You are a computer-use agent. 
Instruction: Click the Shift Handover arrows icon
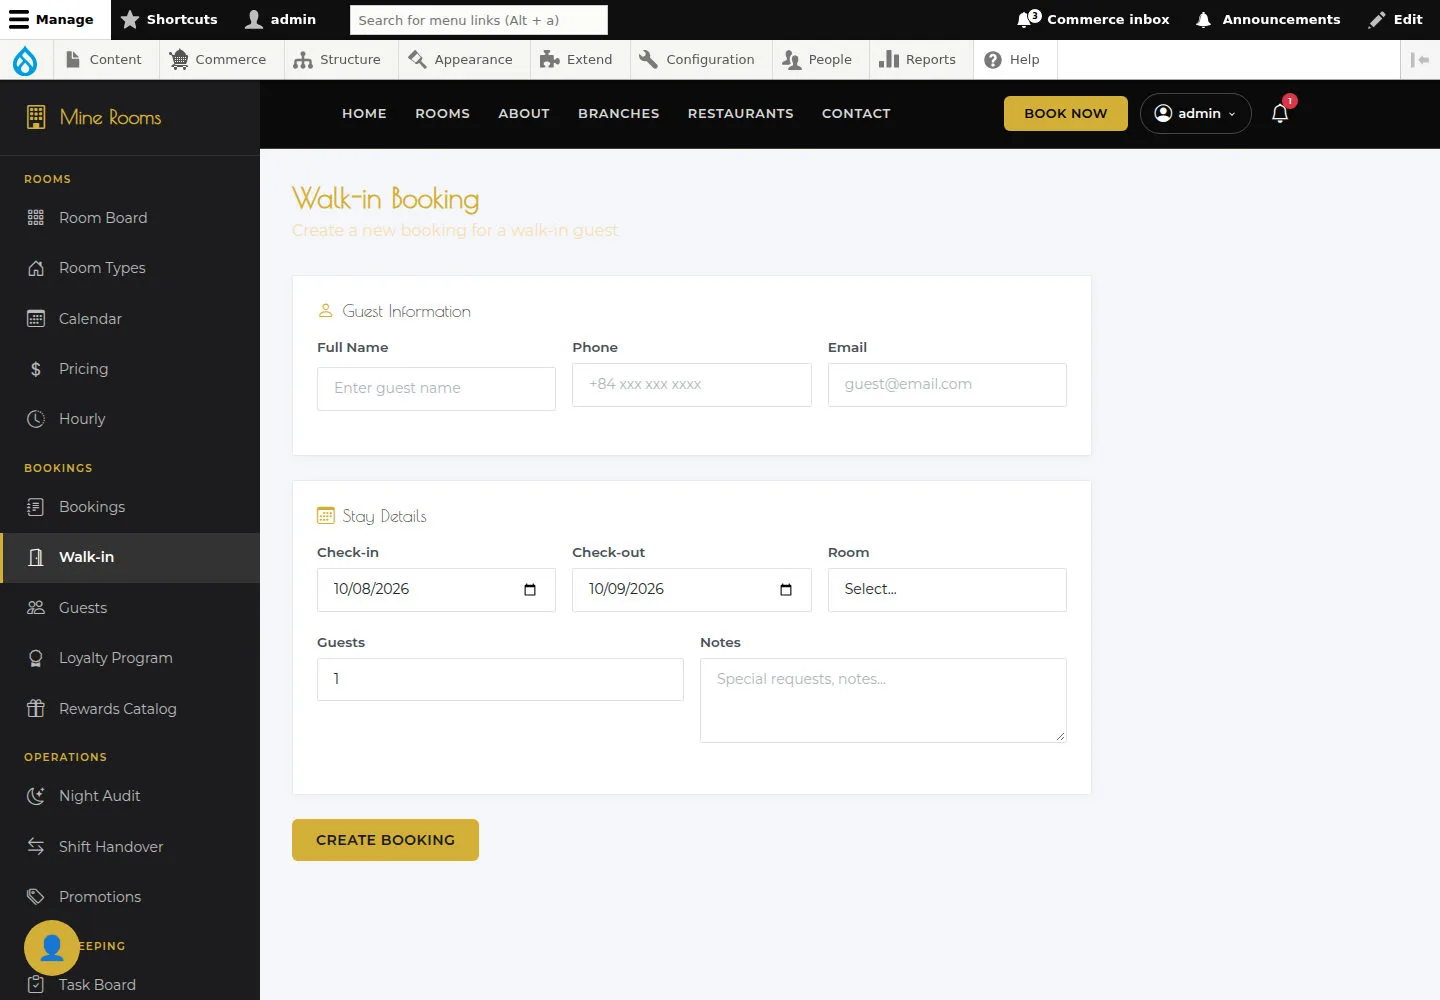[x=36, y=847]
